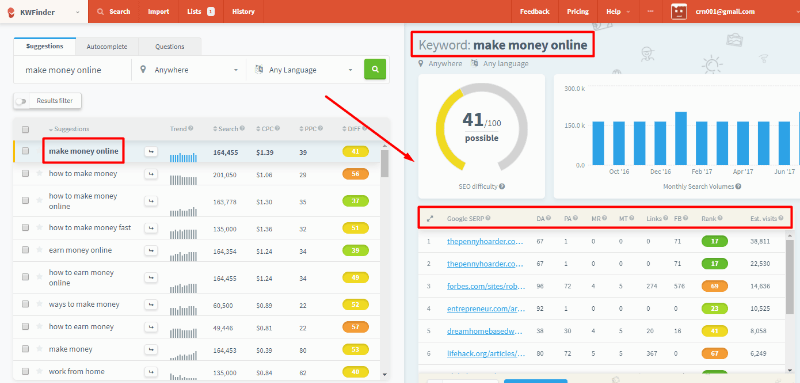Click the star icon beside 'how to make money'
Image resolution: width=800 pixels, height=383 pixels.
(39, 174)
